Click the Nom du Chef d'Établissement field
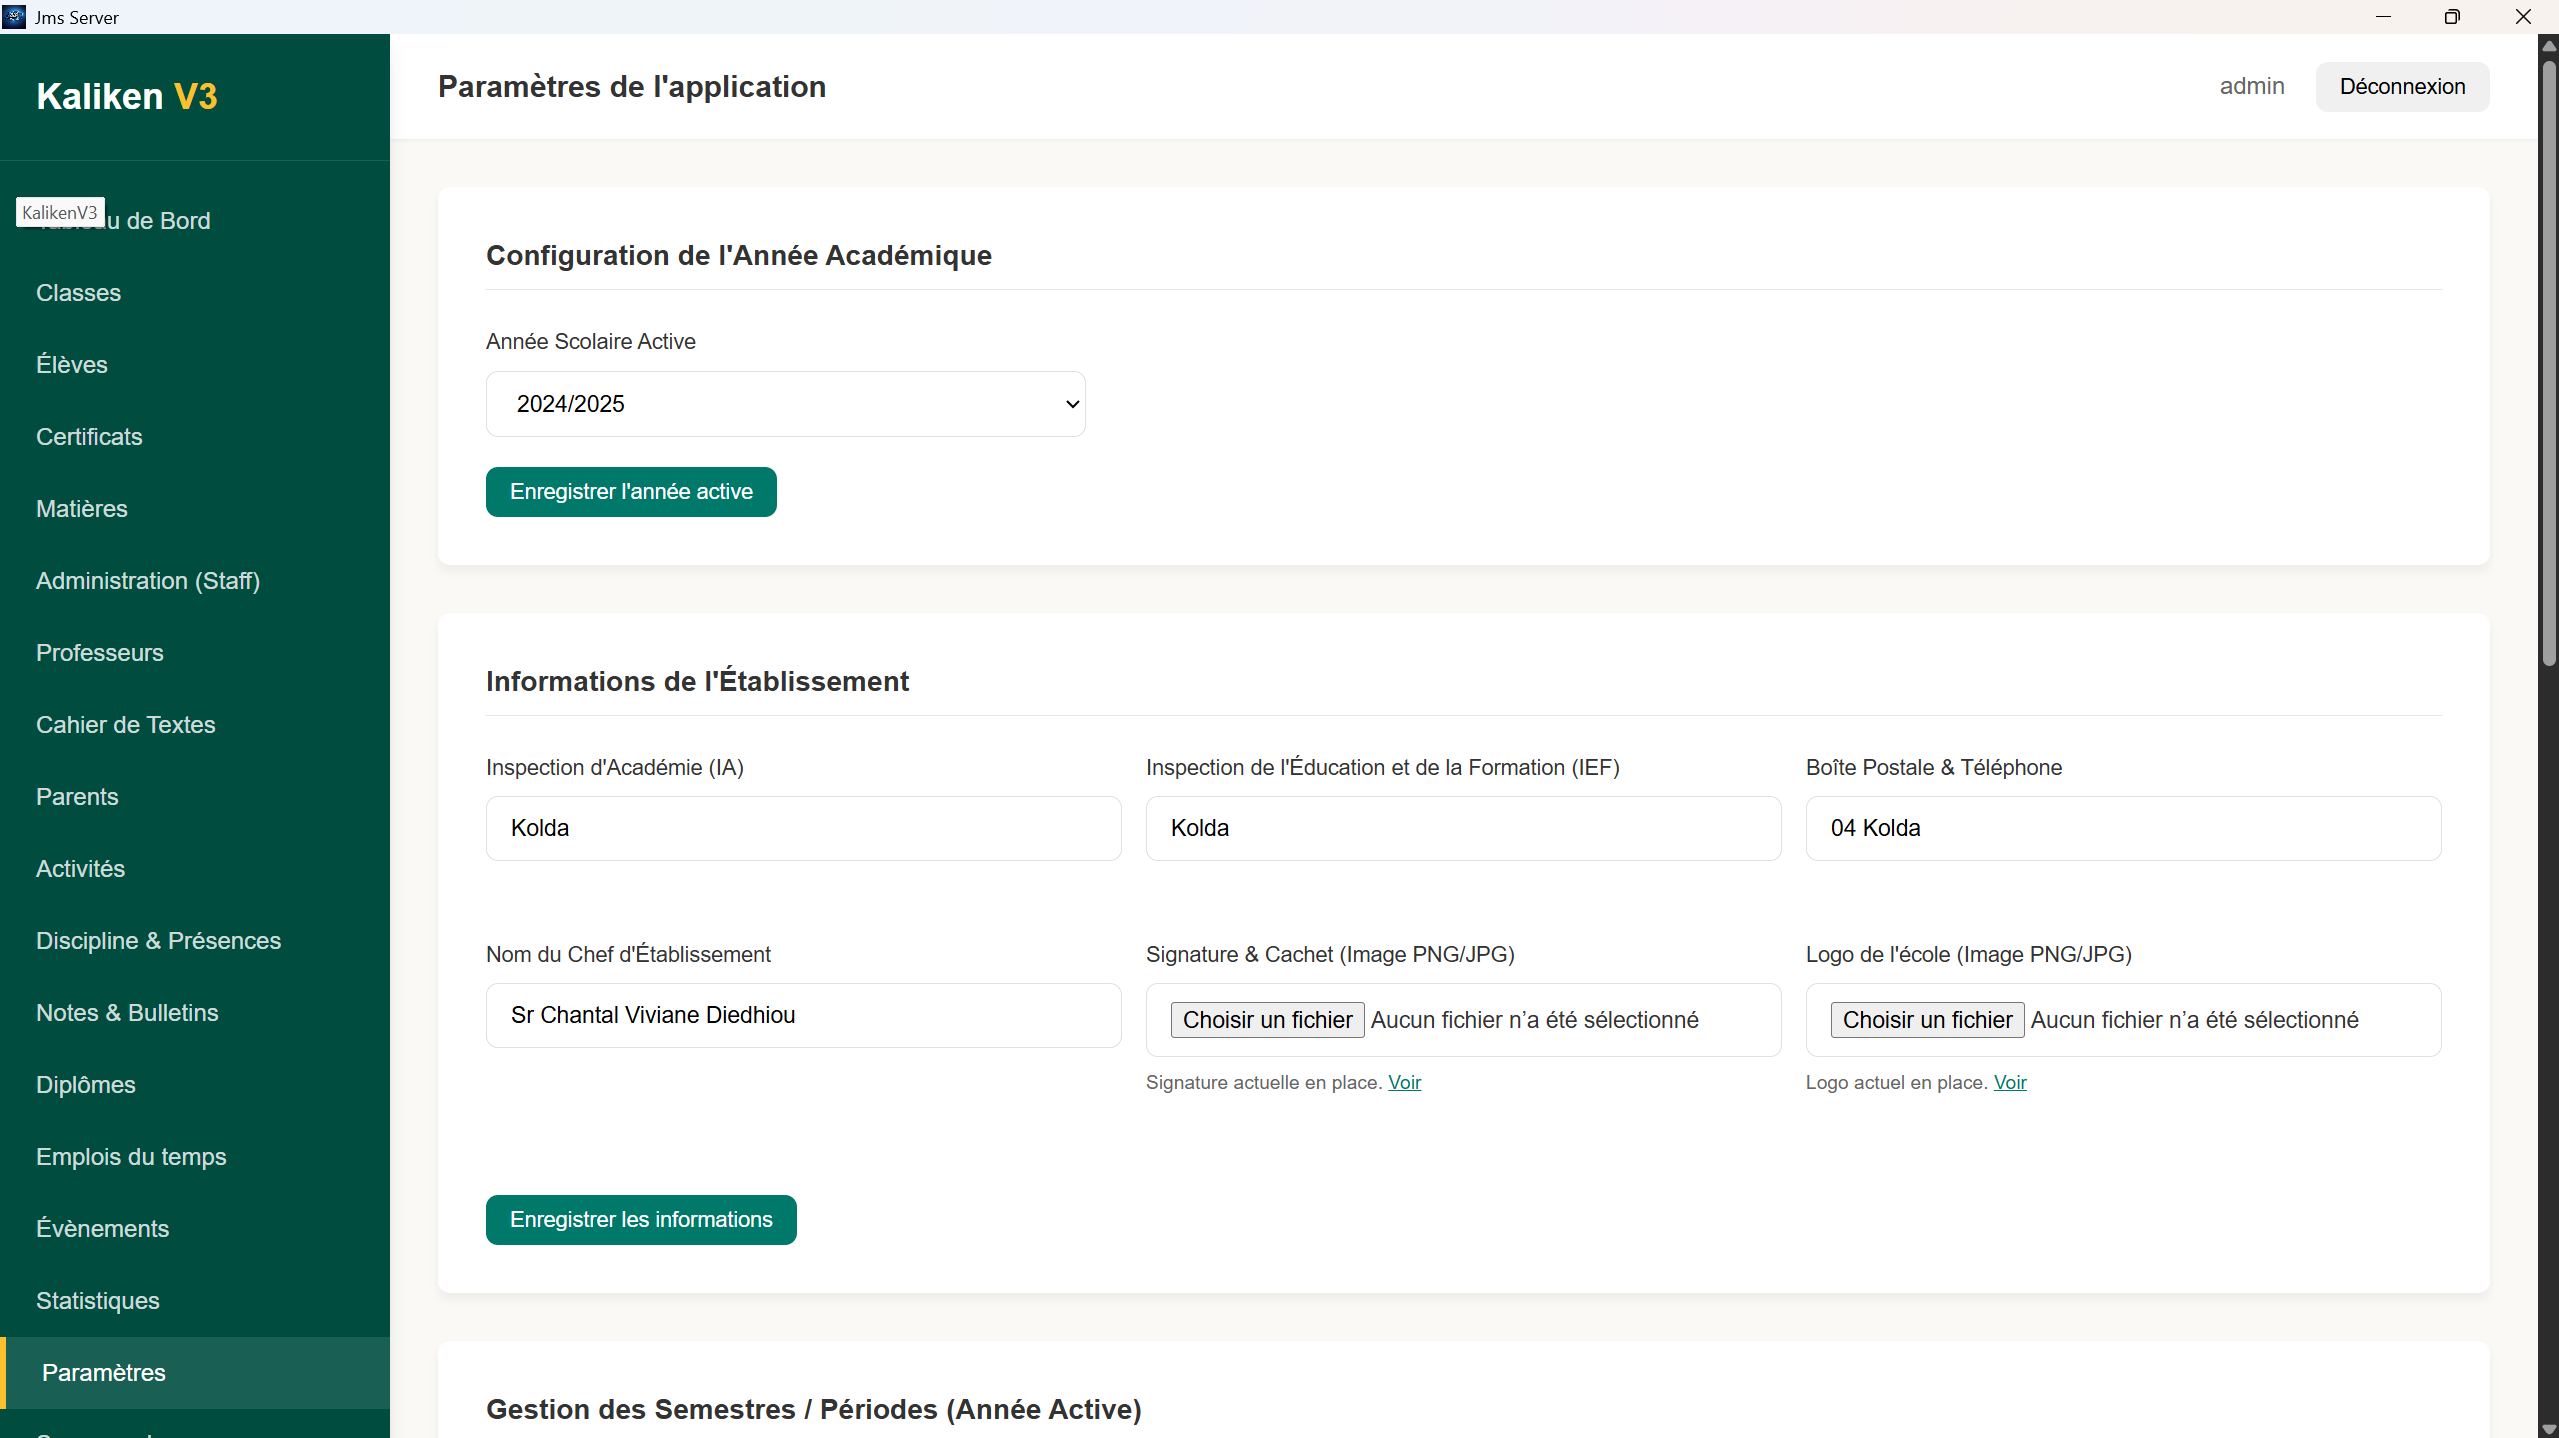This screenshot has height=1438, width=2559. point(803,1015)
